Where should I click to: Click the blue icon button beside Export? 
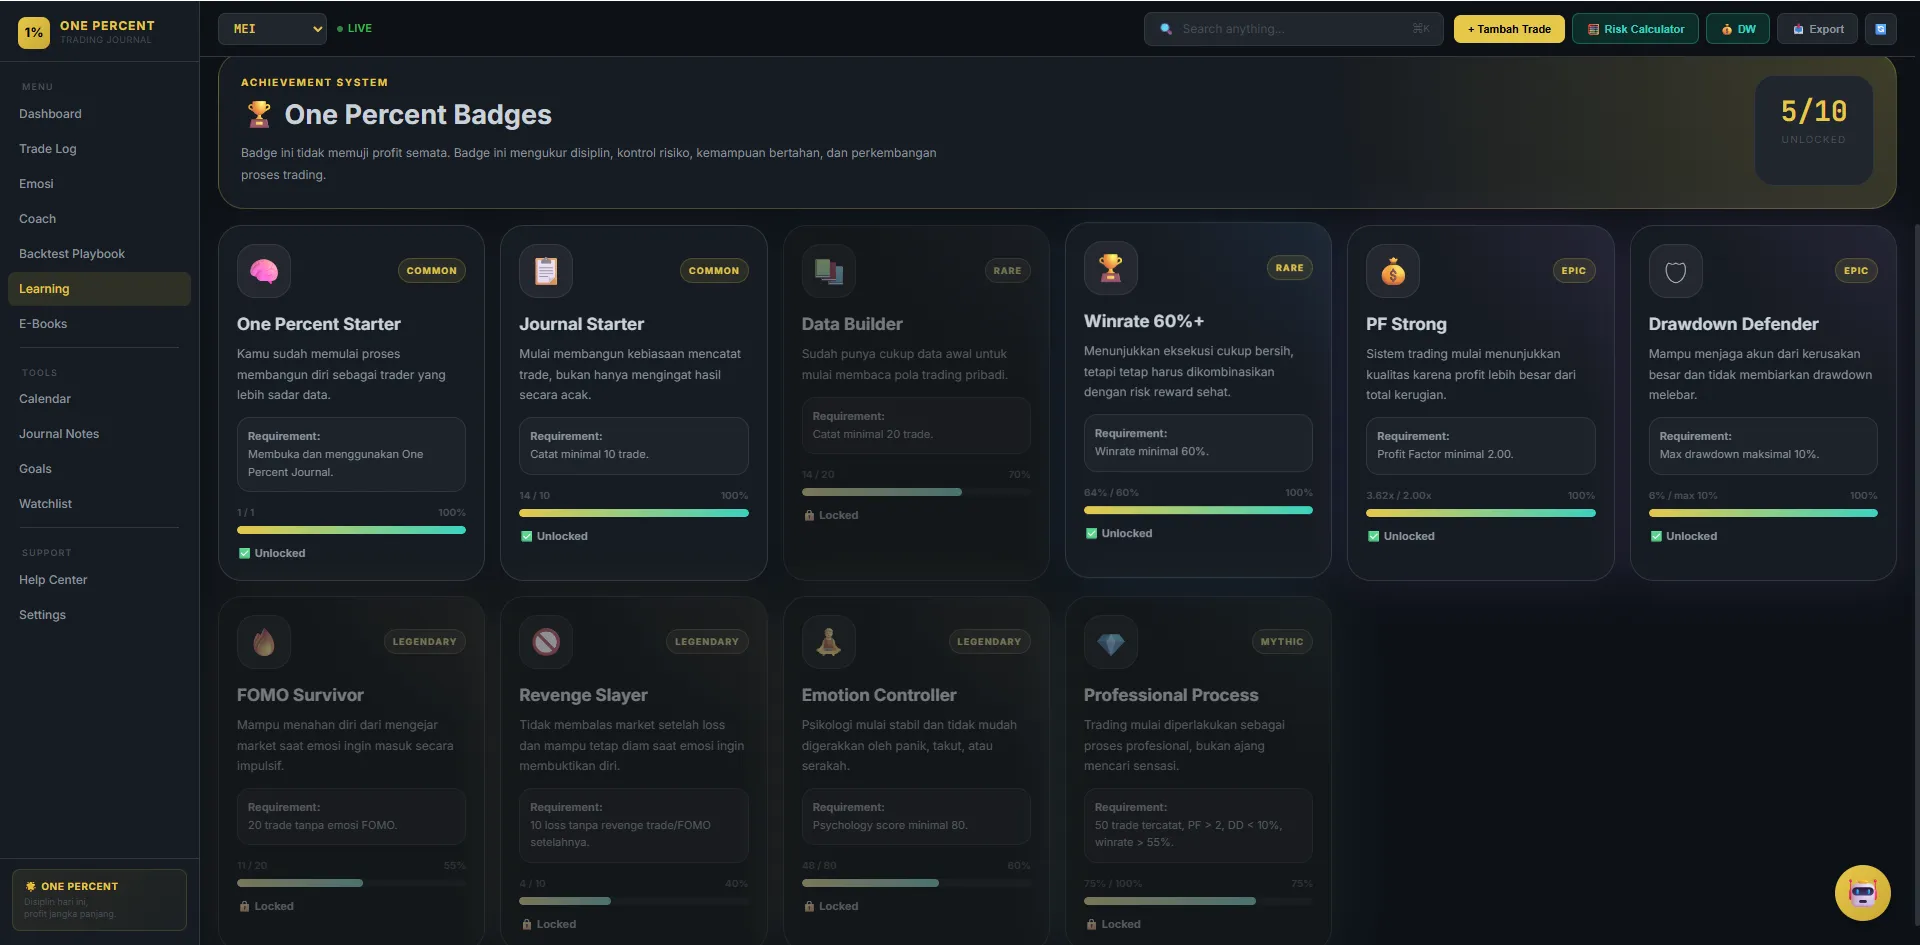tap(1880, 29)
